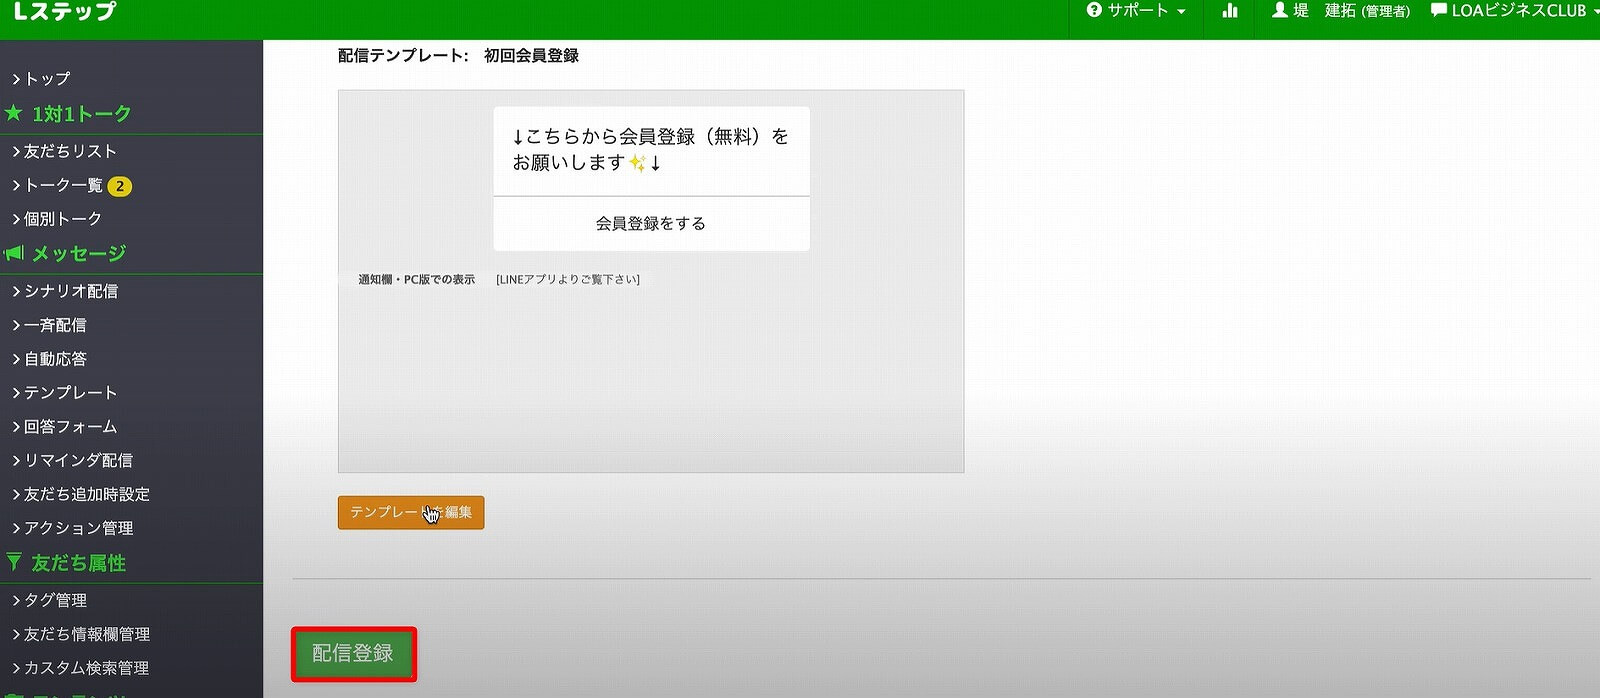Image resolution: width=1600 pixels, height=698 pixels.
Task: Open the LOAビジネスCLUB account dropdown
Action: (x=1514, y=11)
